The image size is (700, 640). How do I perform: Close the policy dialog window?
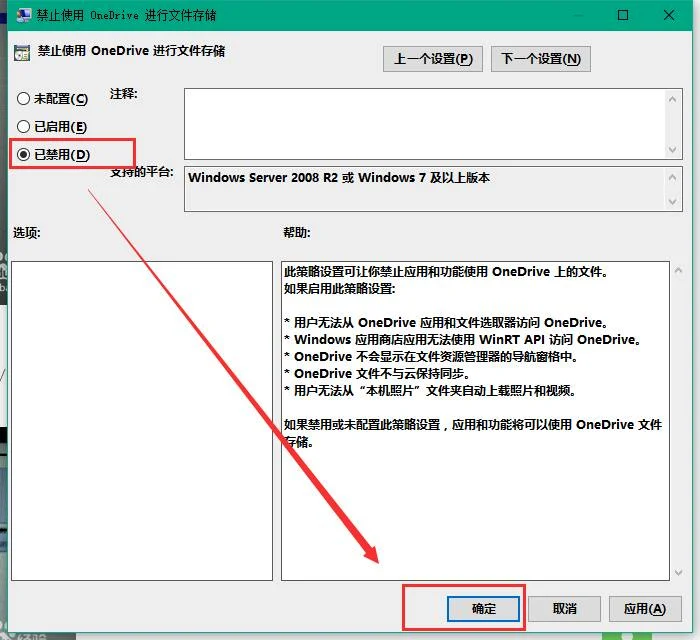669,15
